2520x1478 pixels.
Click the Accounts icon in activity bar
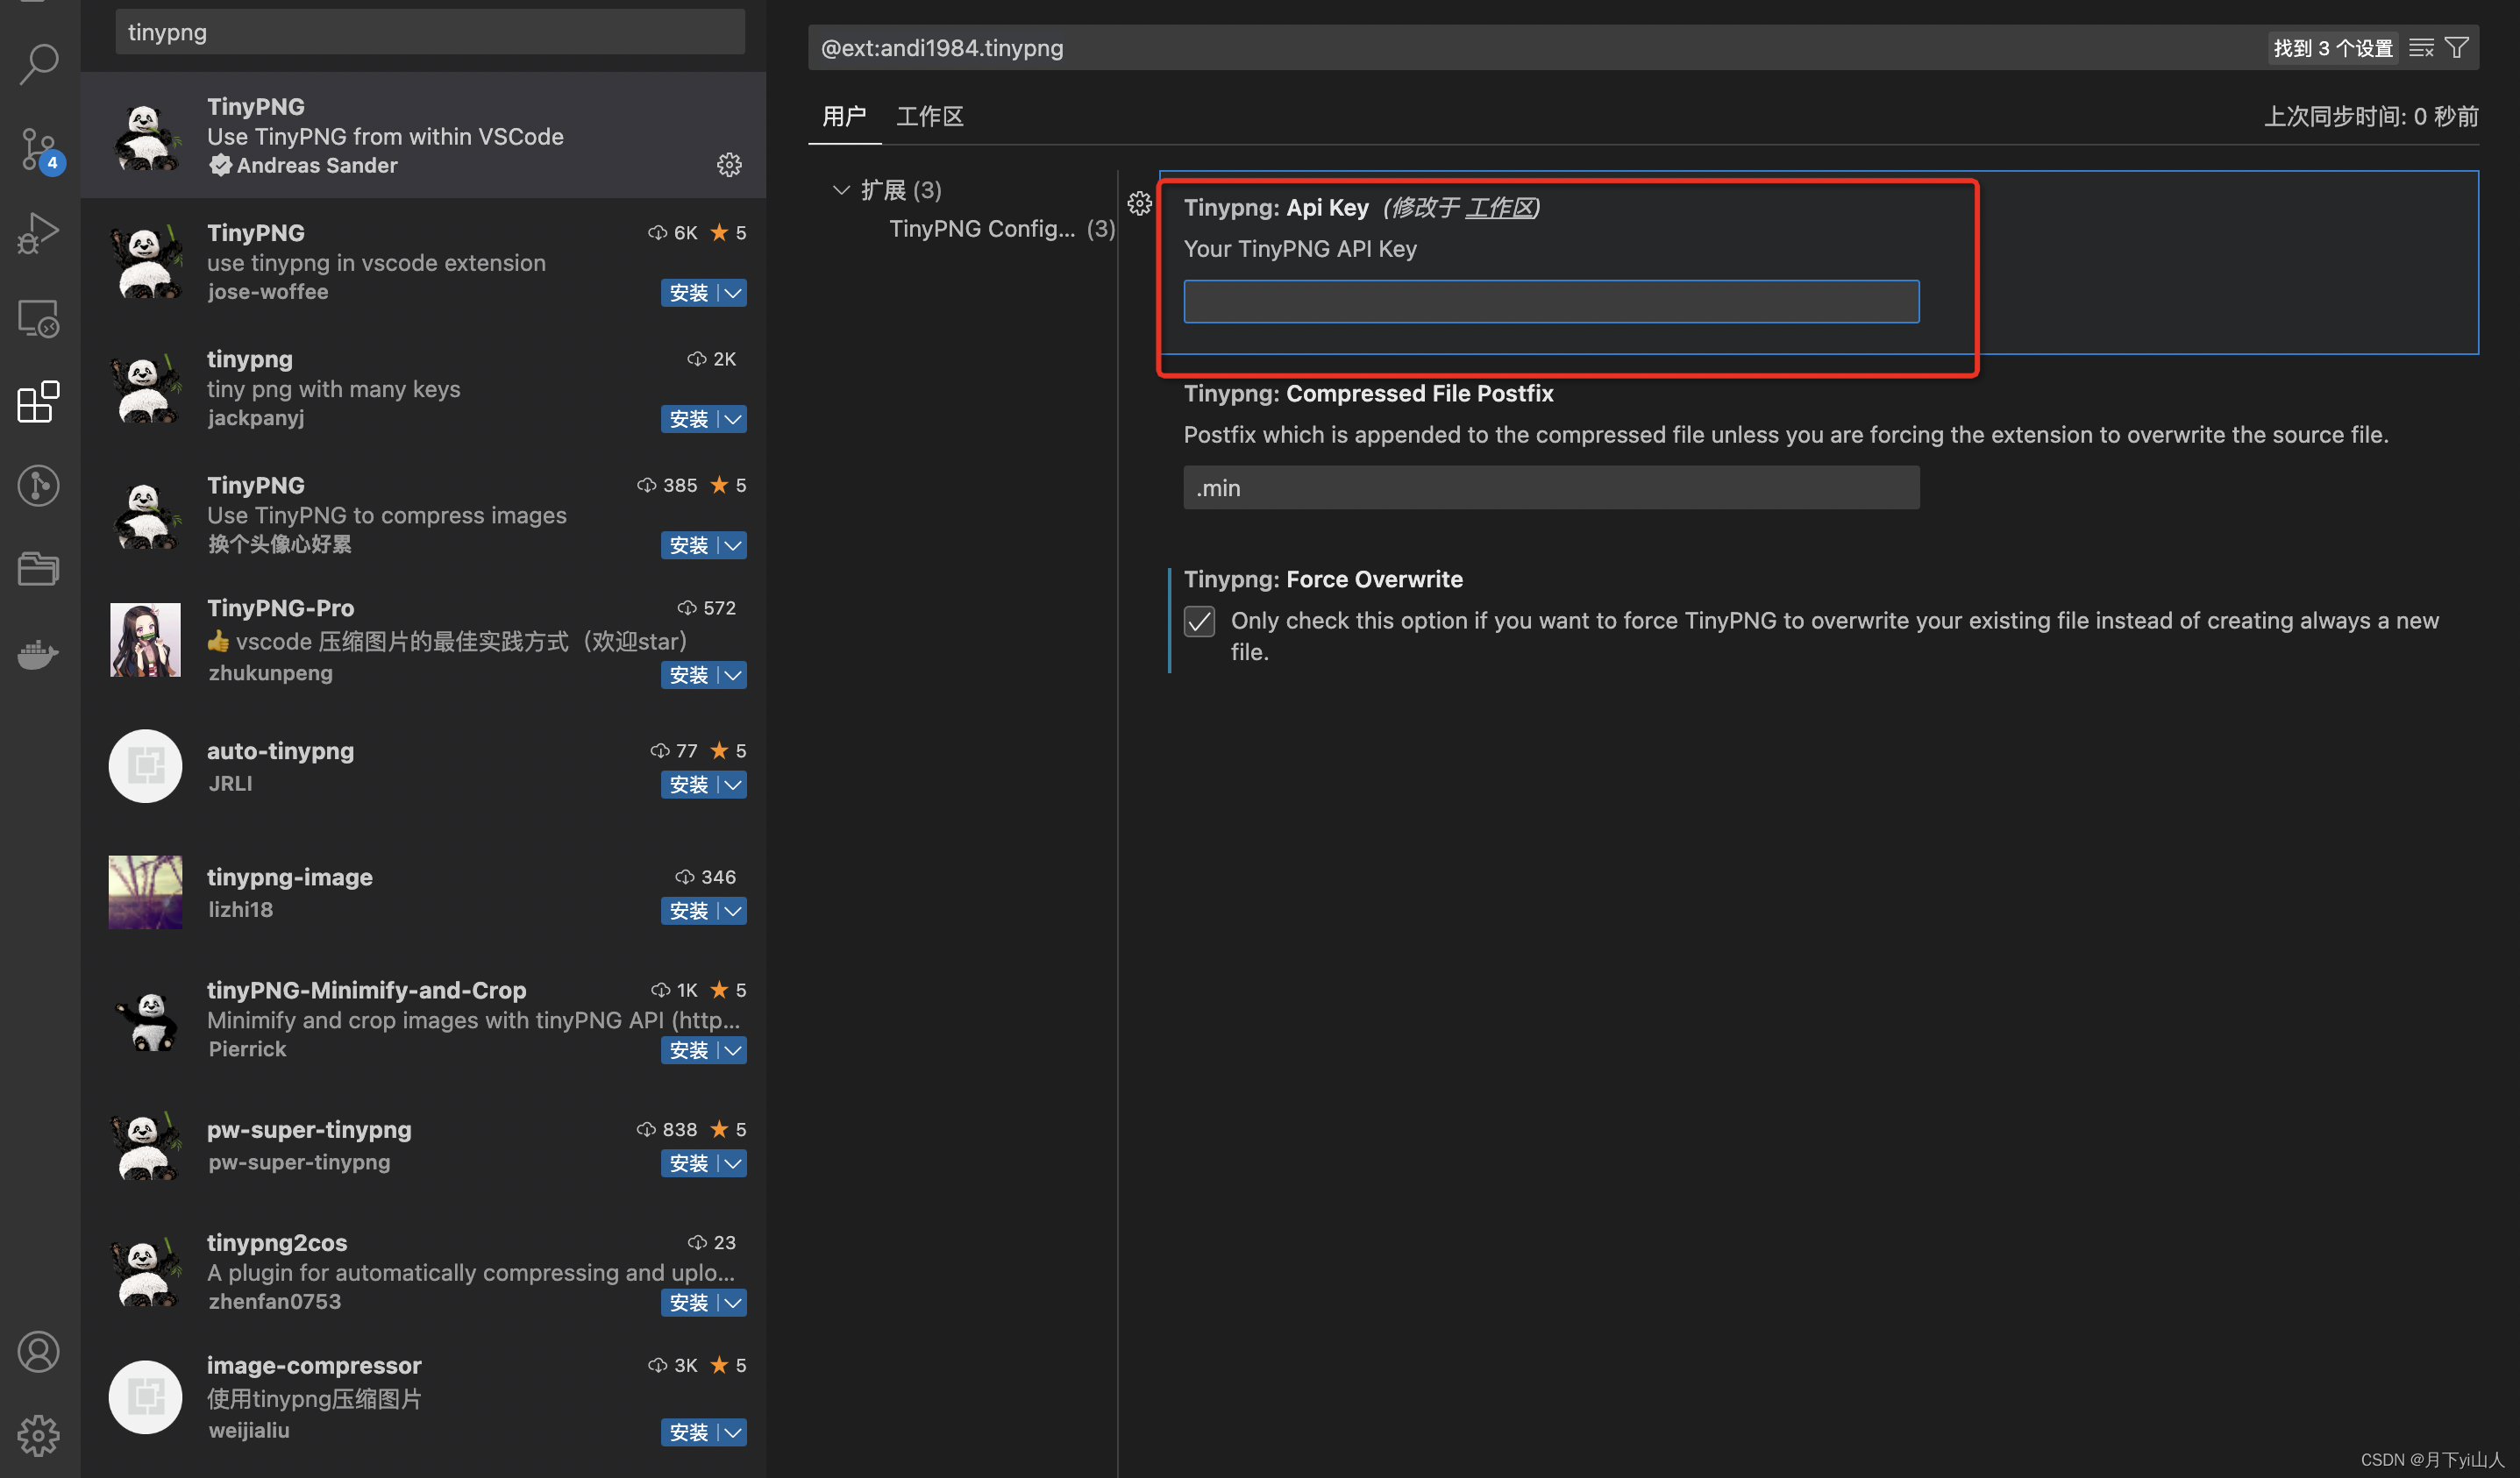pyautogui.click(x=39, y=1351)
